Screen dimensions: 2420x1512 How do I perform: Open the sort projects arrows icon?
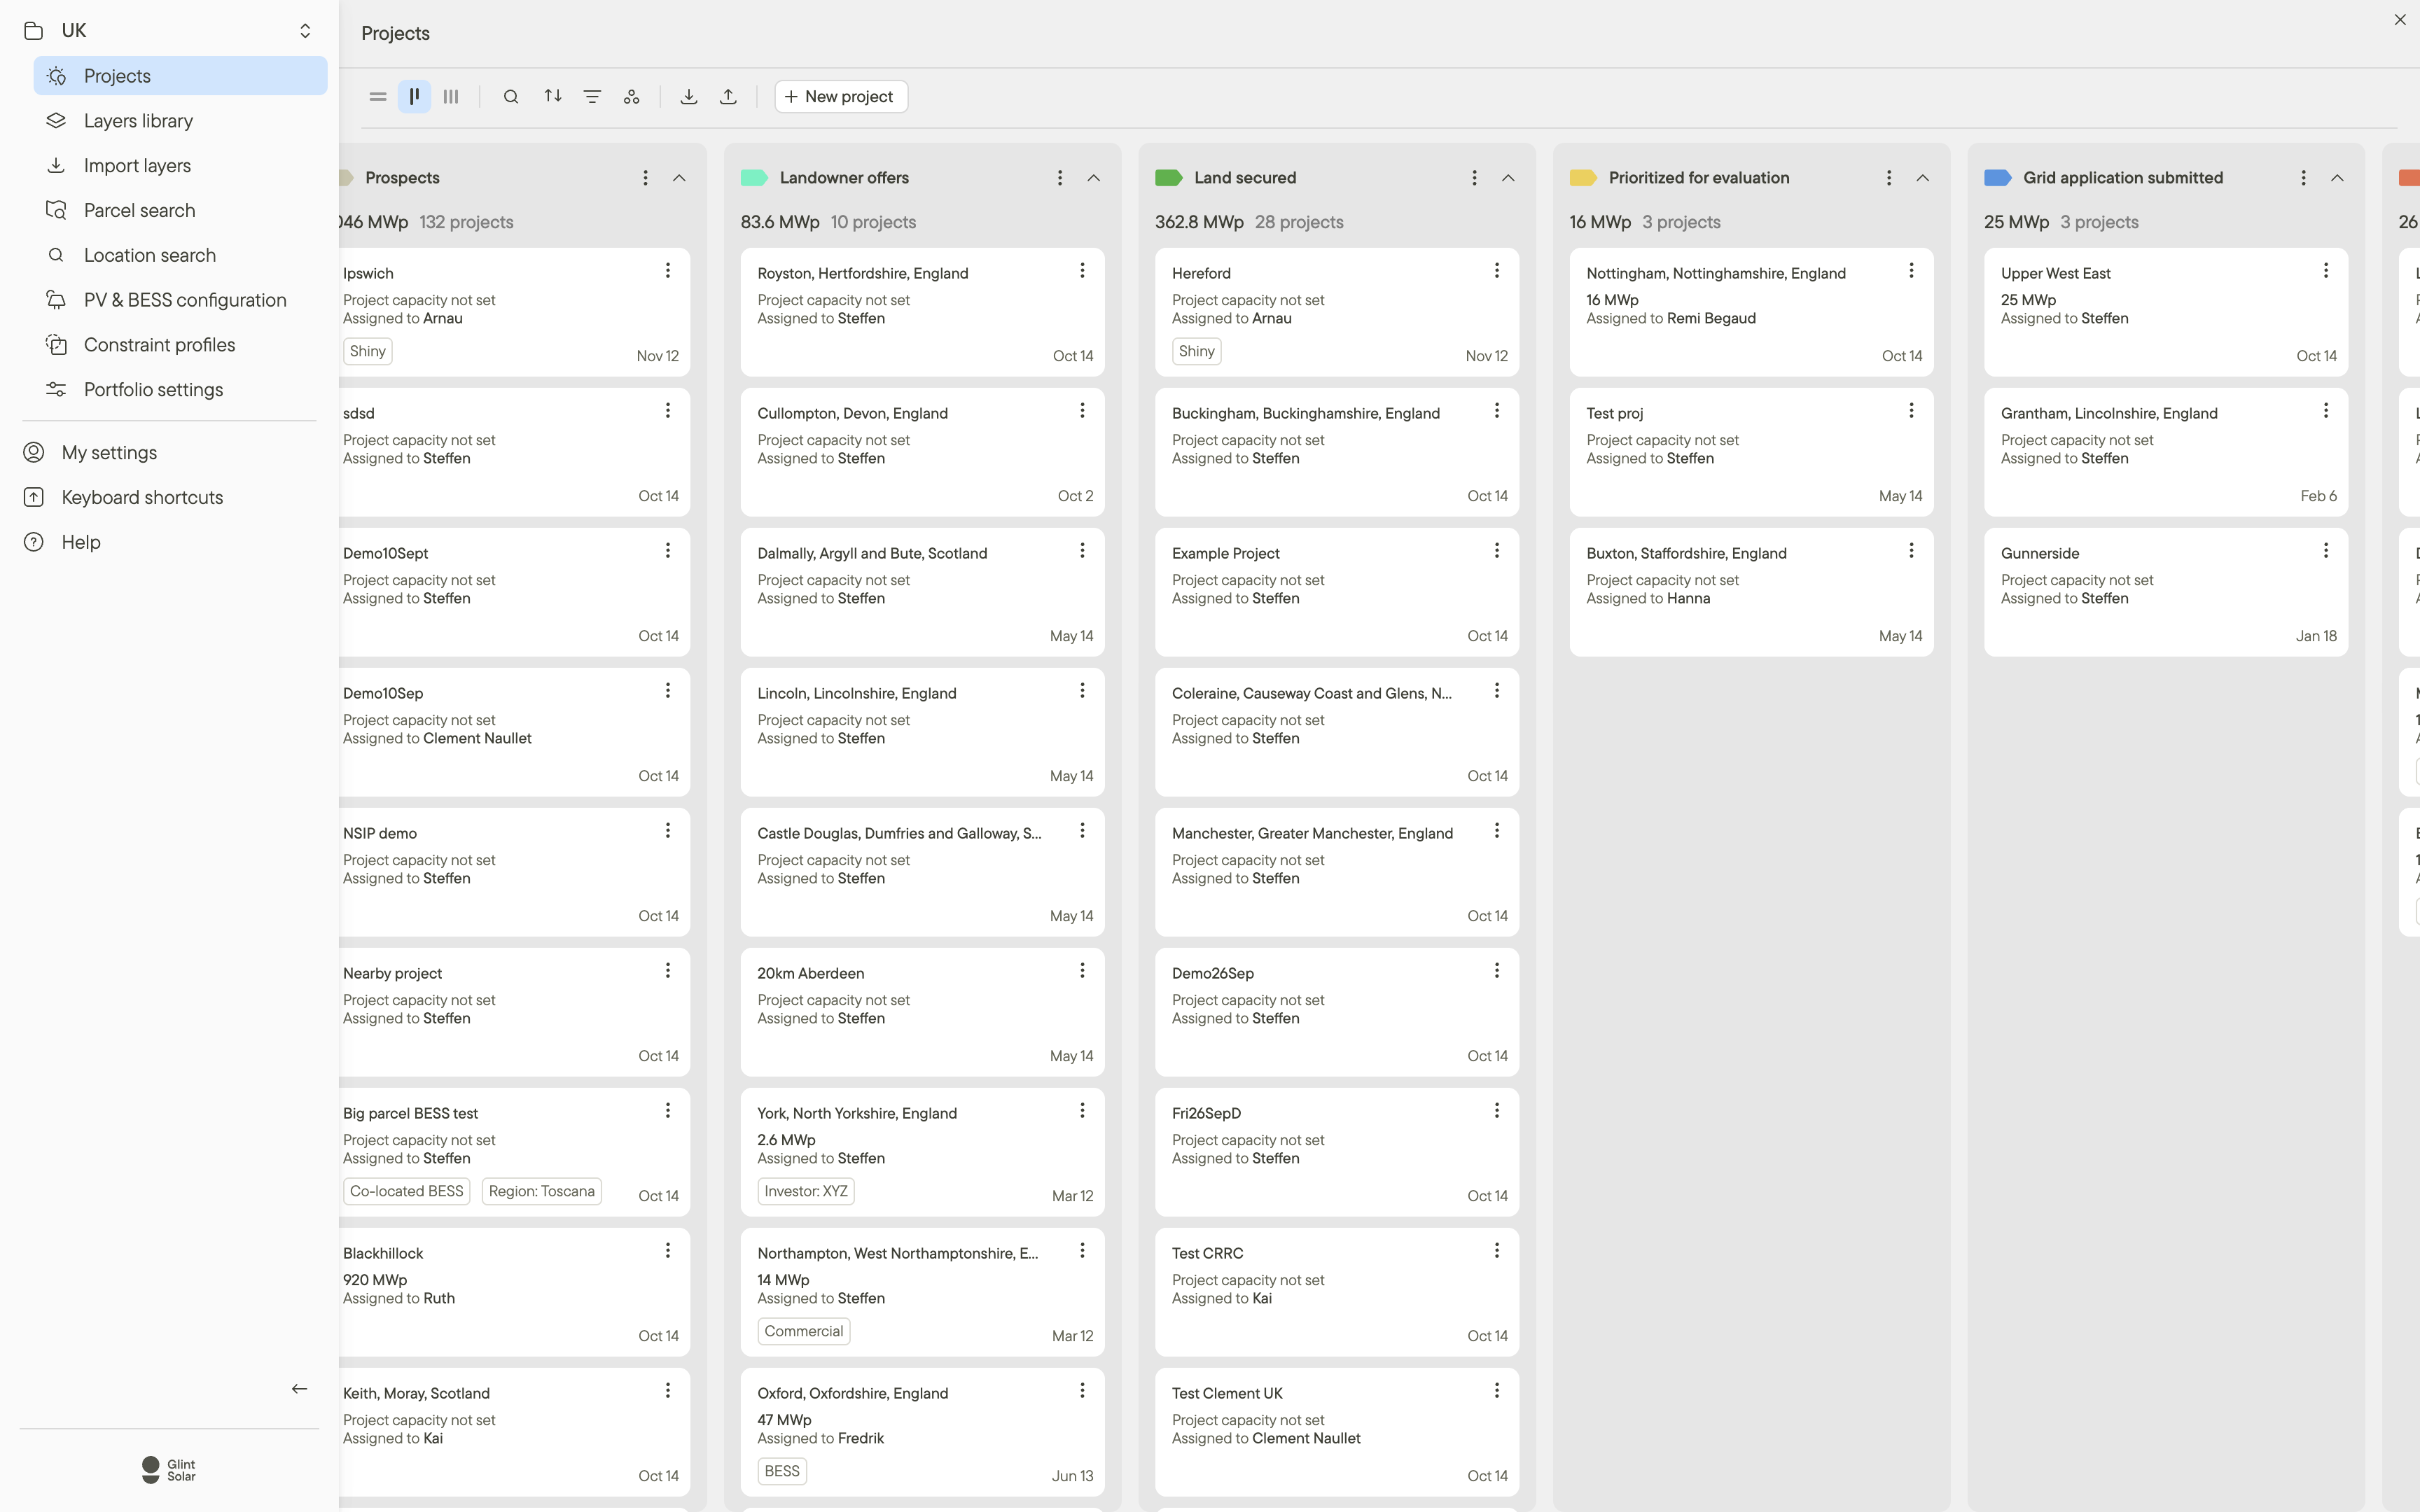pyautogui.click(x=552, y=97)
